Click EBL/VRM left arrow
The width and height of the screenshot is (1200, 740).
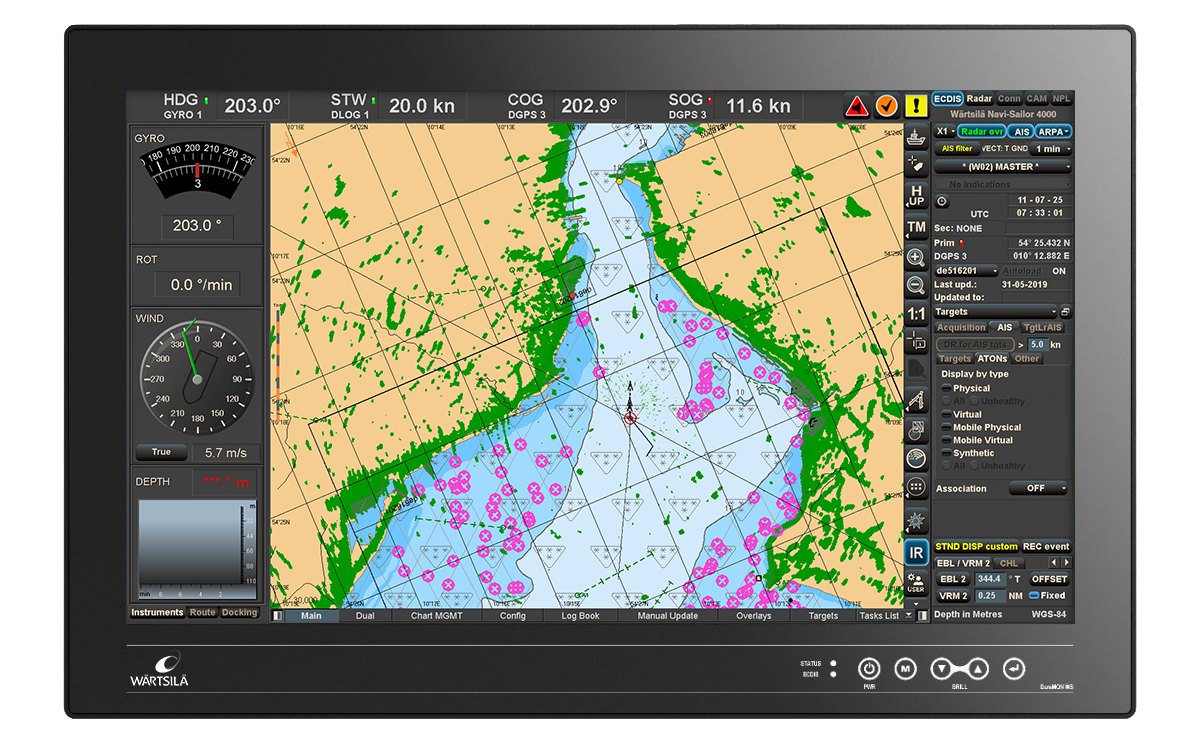(x=1052, y=563)
